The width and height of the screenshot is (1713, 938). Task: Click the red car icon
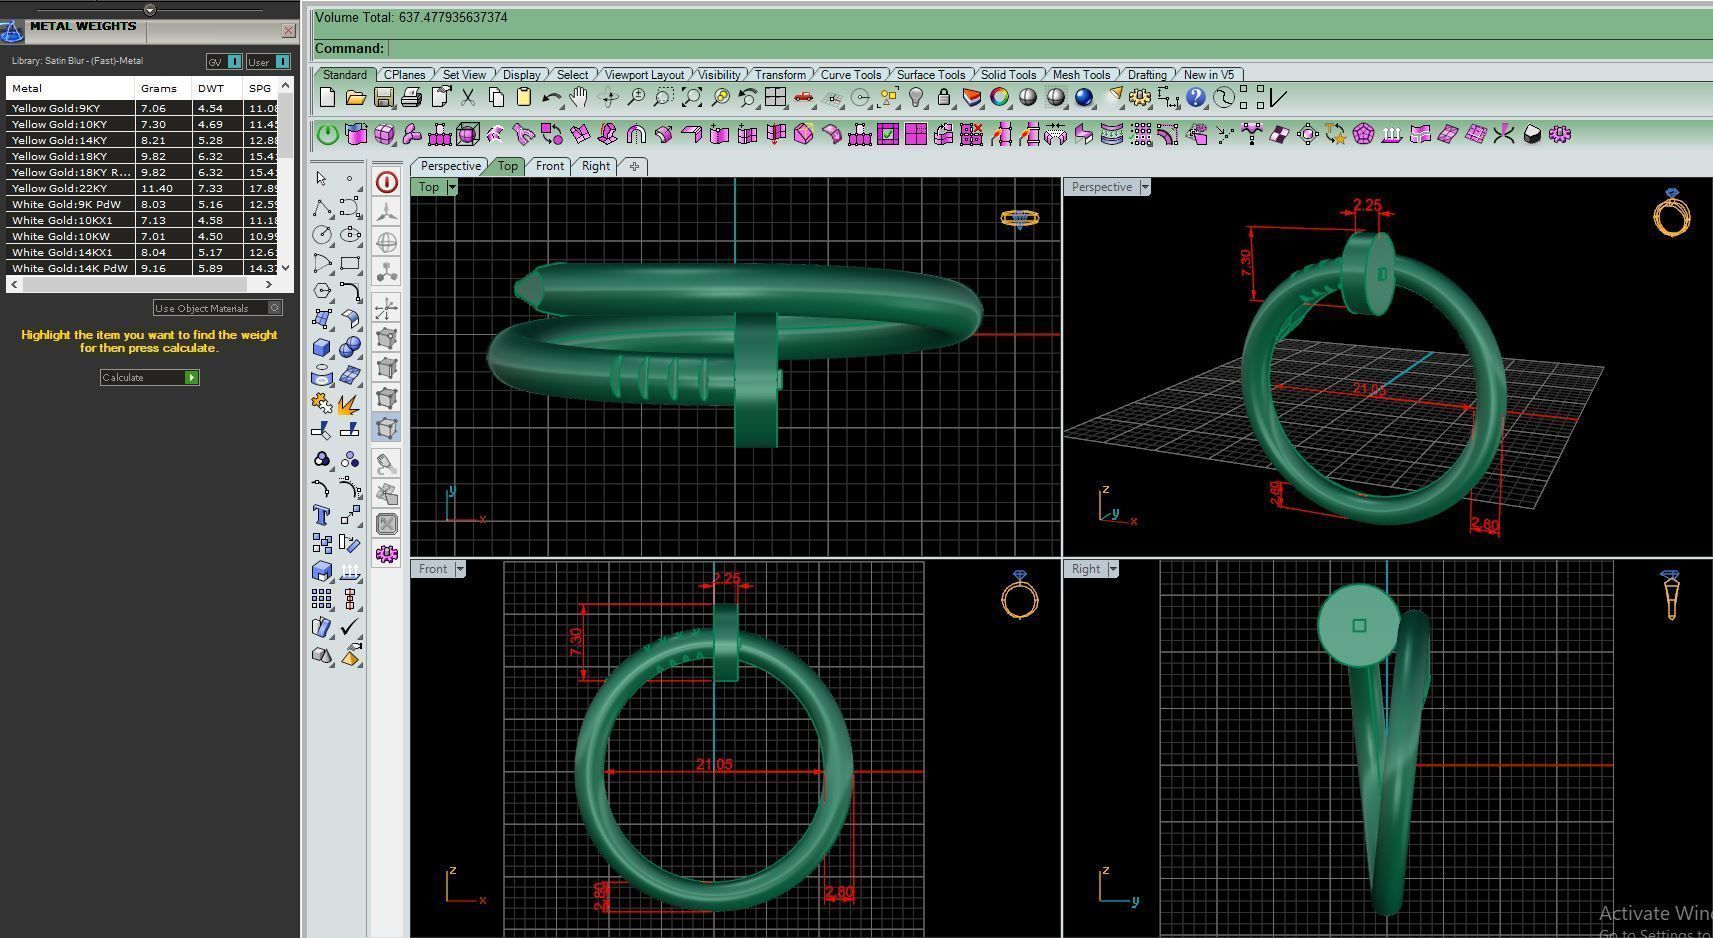(x=803, y=98)
